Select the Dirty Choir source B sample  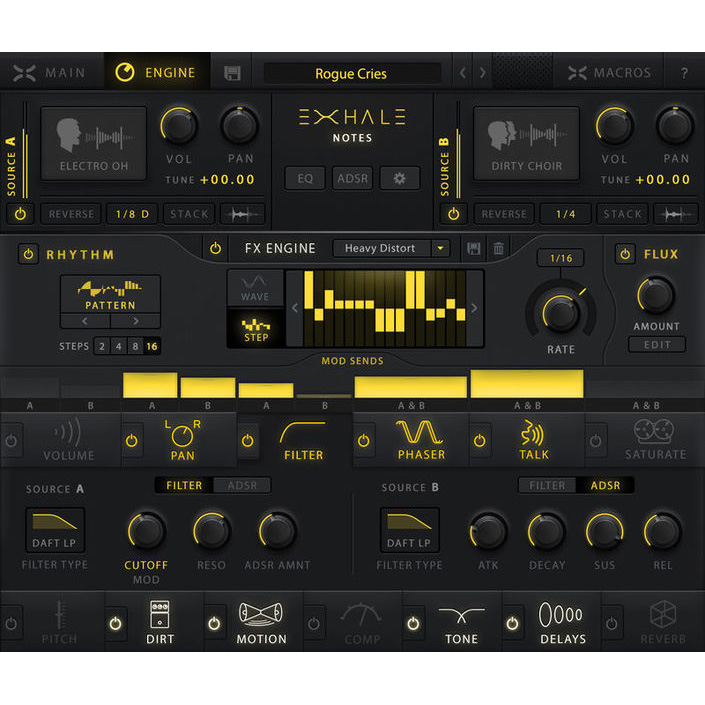526,143
